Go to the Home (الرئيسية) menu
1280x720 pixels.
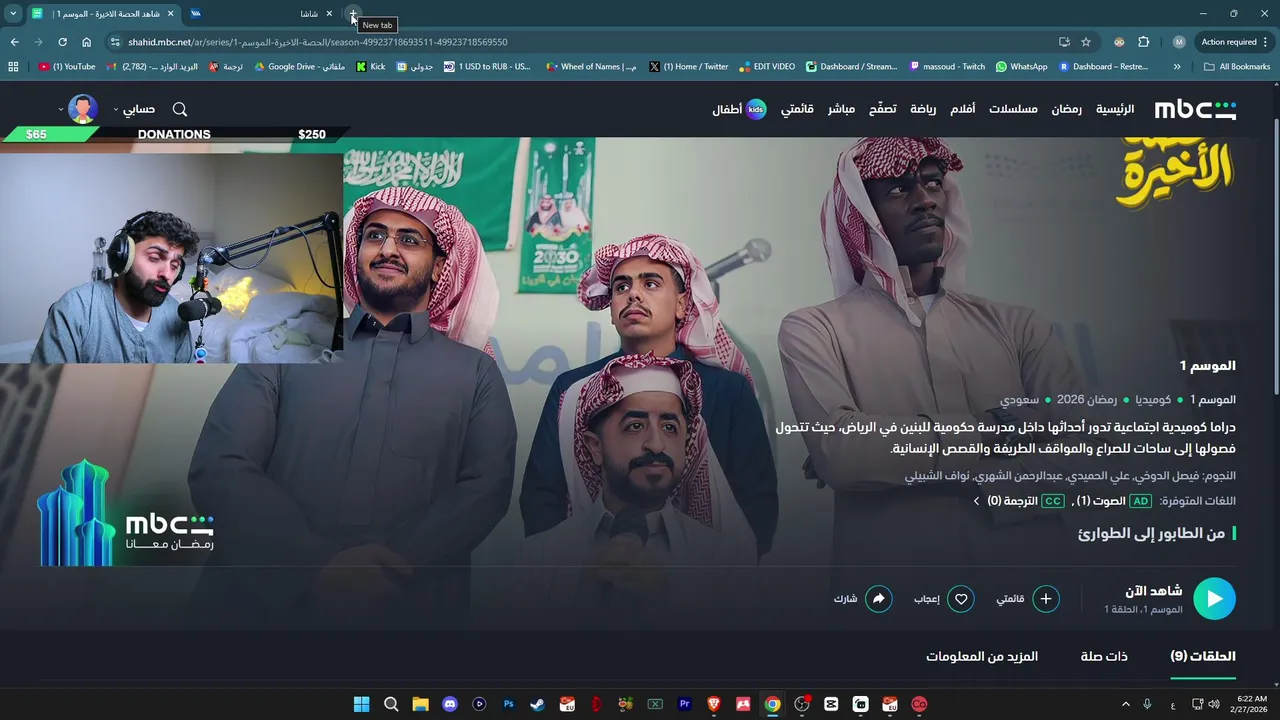(x=1115, y=109)
